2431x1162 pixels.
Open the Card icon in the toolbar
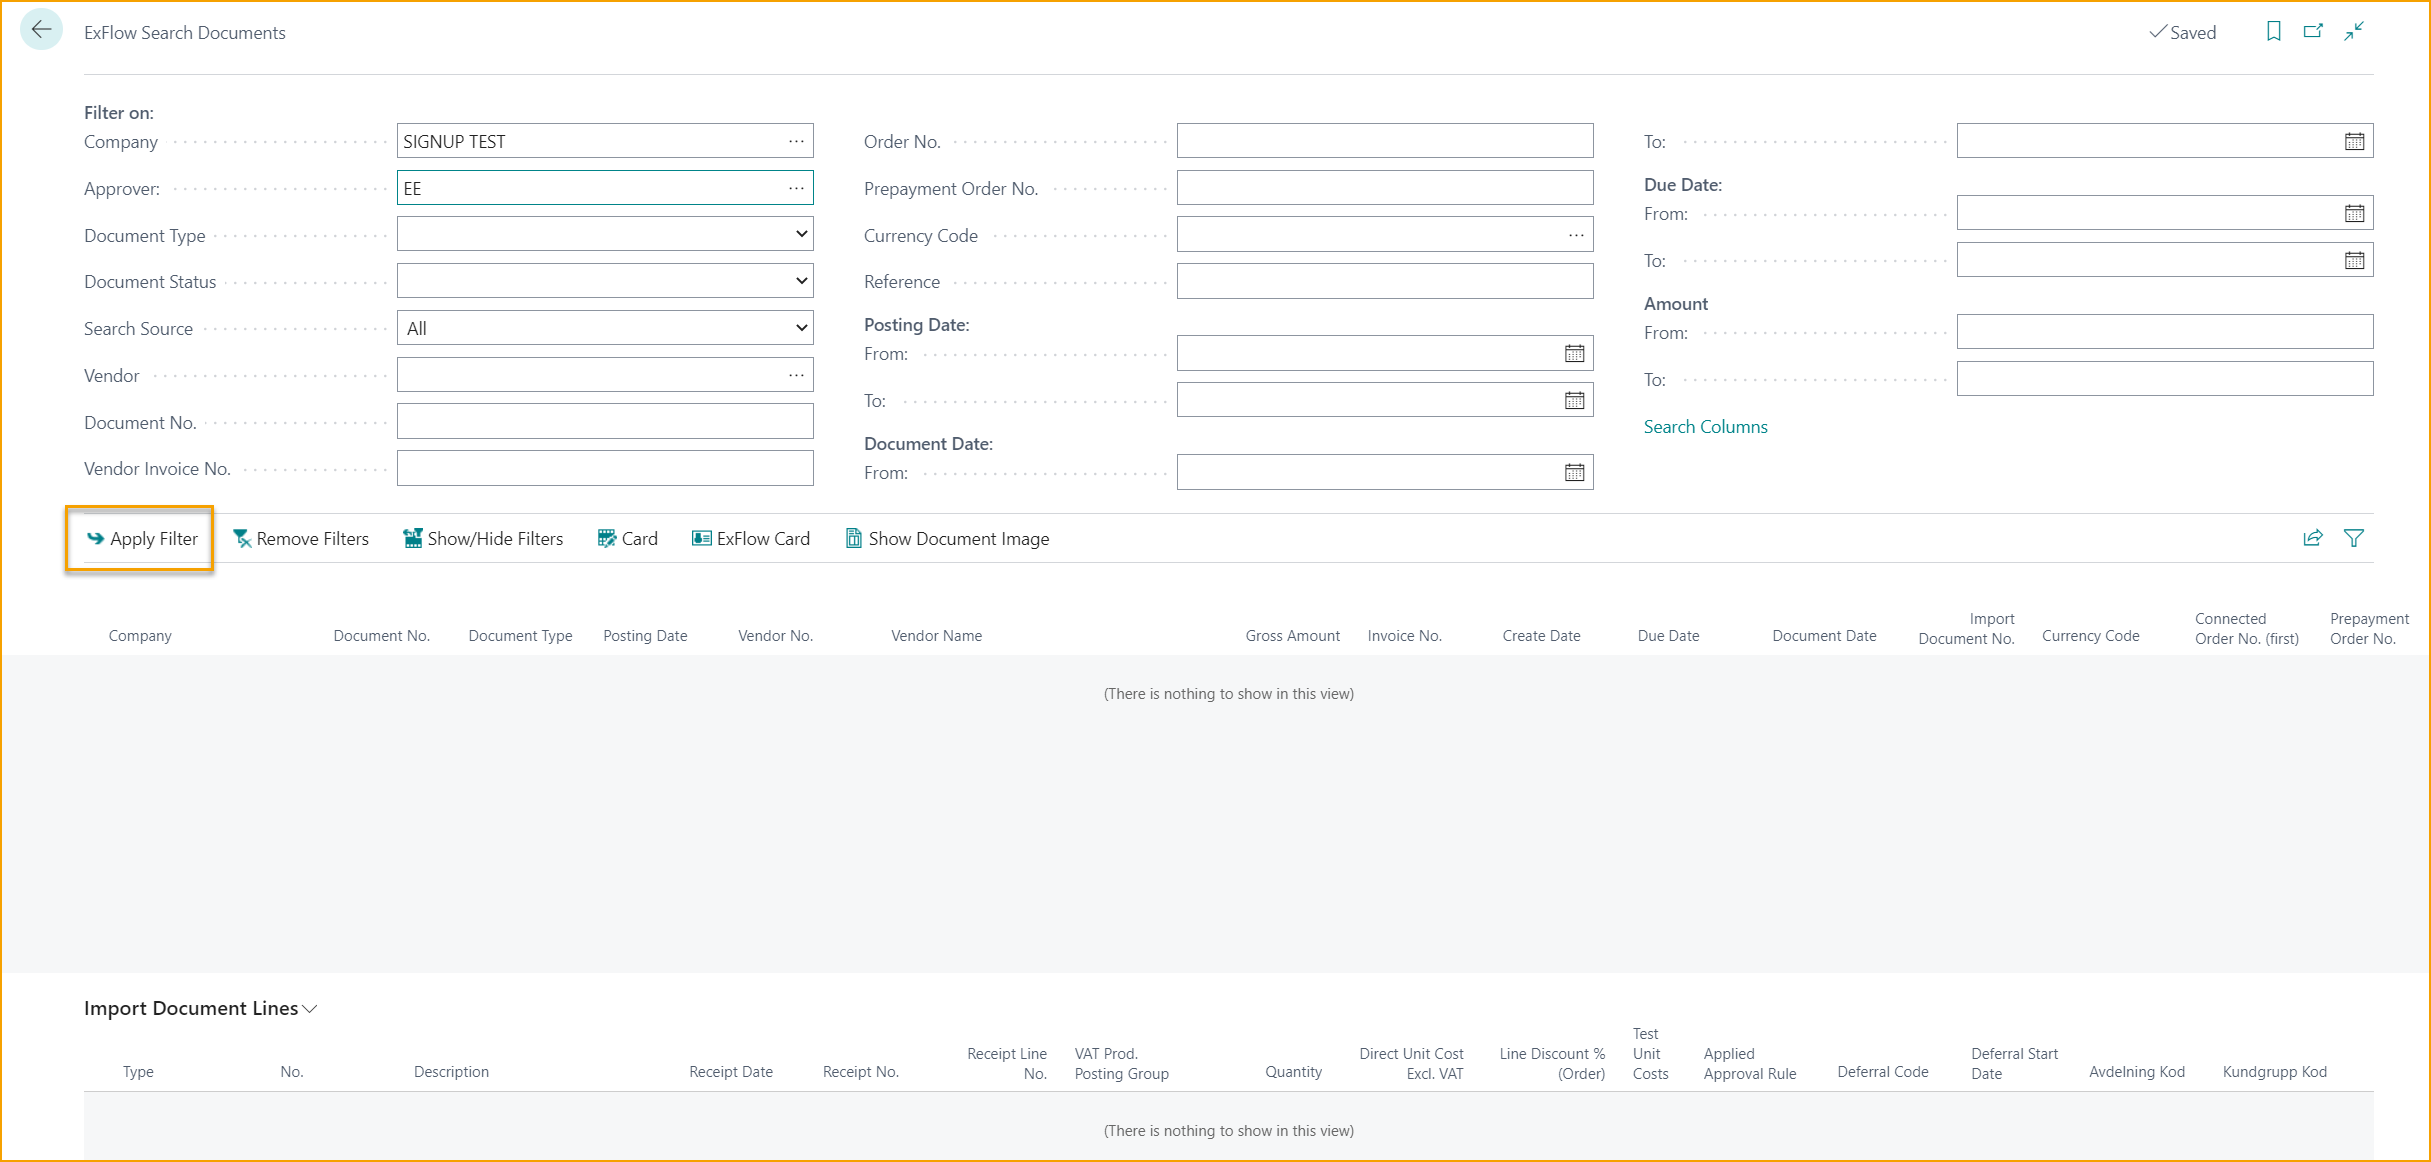606,538
